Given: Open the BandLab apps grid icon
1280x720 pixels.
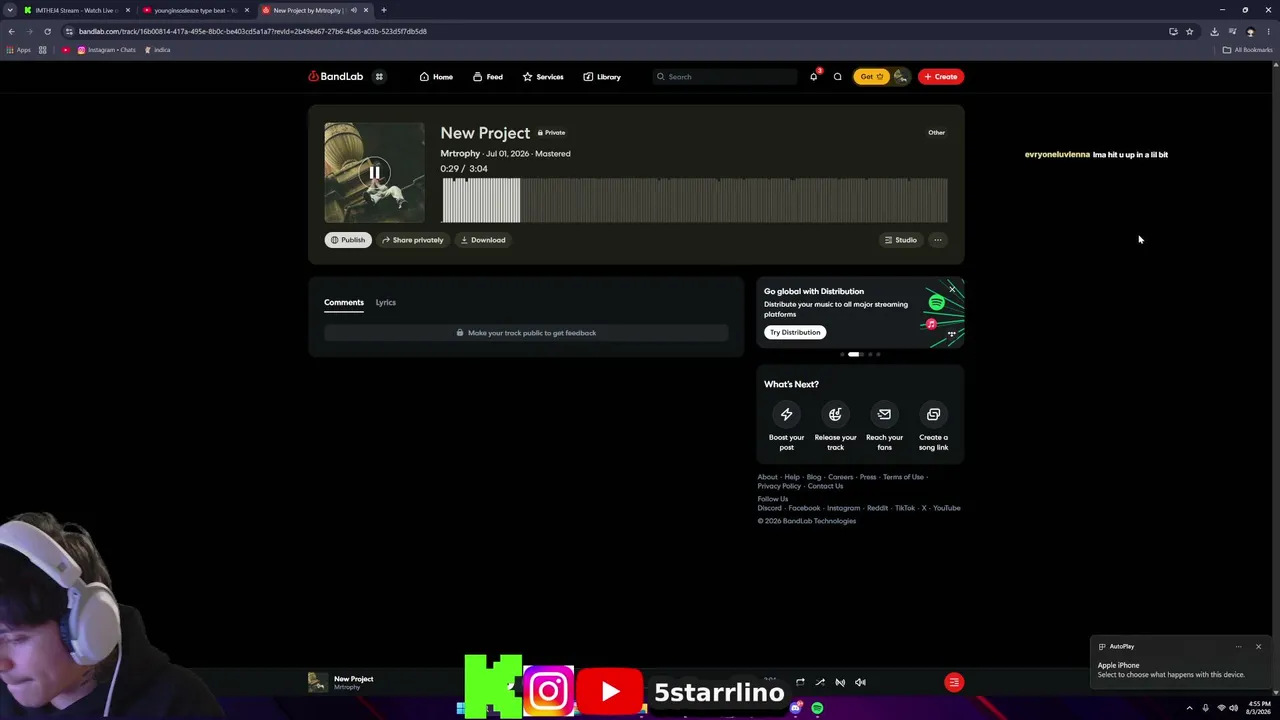Looking at the screenshot, I should (379, 77).
